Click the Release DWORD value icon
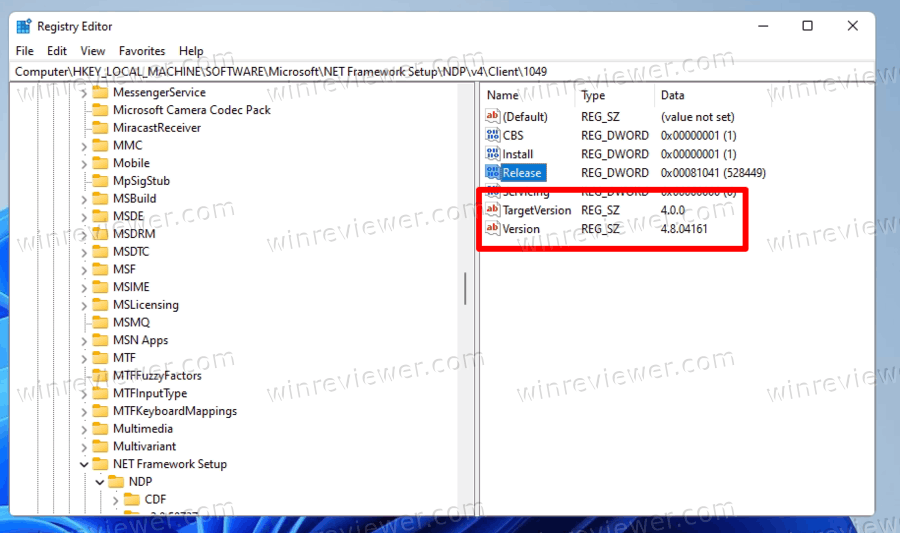Screen dimensions: 900x533 pyautogui.click(x=492, y=173)
